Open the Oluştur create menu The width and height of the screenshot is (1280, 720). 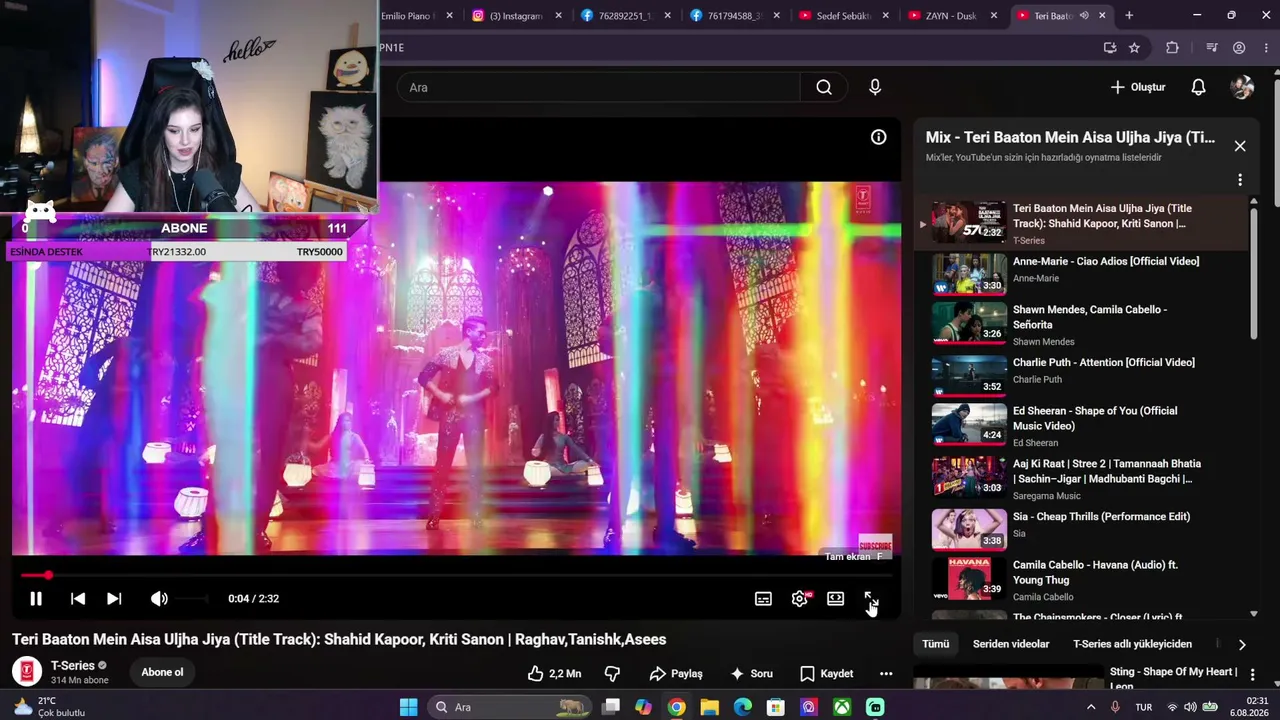(x=1138, y=88)
